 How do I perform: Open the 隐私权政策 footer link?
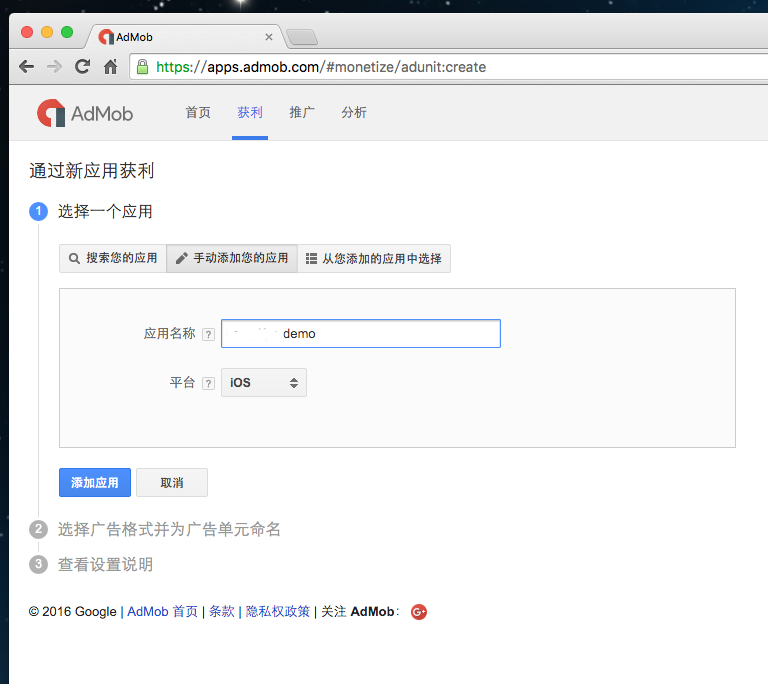[x=278, y=611]
